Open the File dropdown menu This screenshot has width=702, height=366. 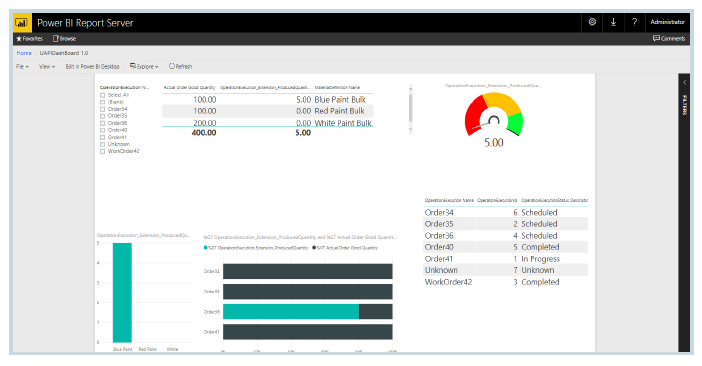click(22, 67)
